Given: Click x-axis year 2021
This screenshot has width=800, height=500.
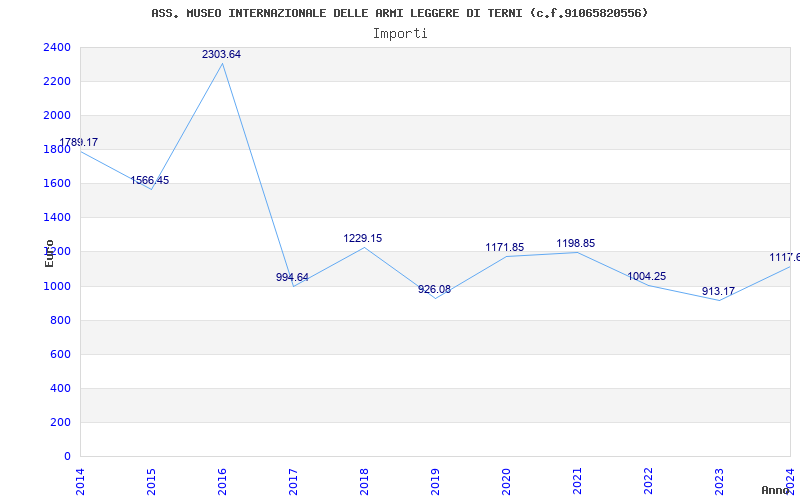Looking at the screenshot, I should tap(577, 482).
